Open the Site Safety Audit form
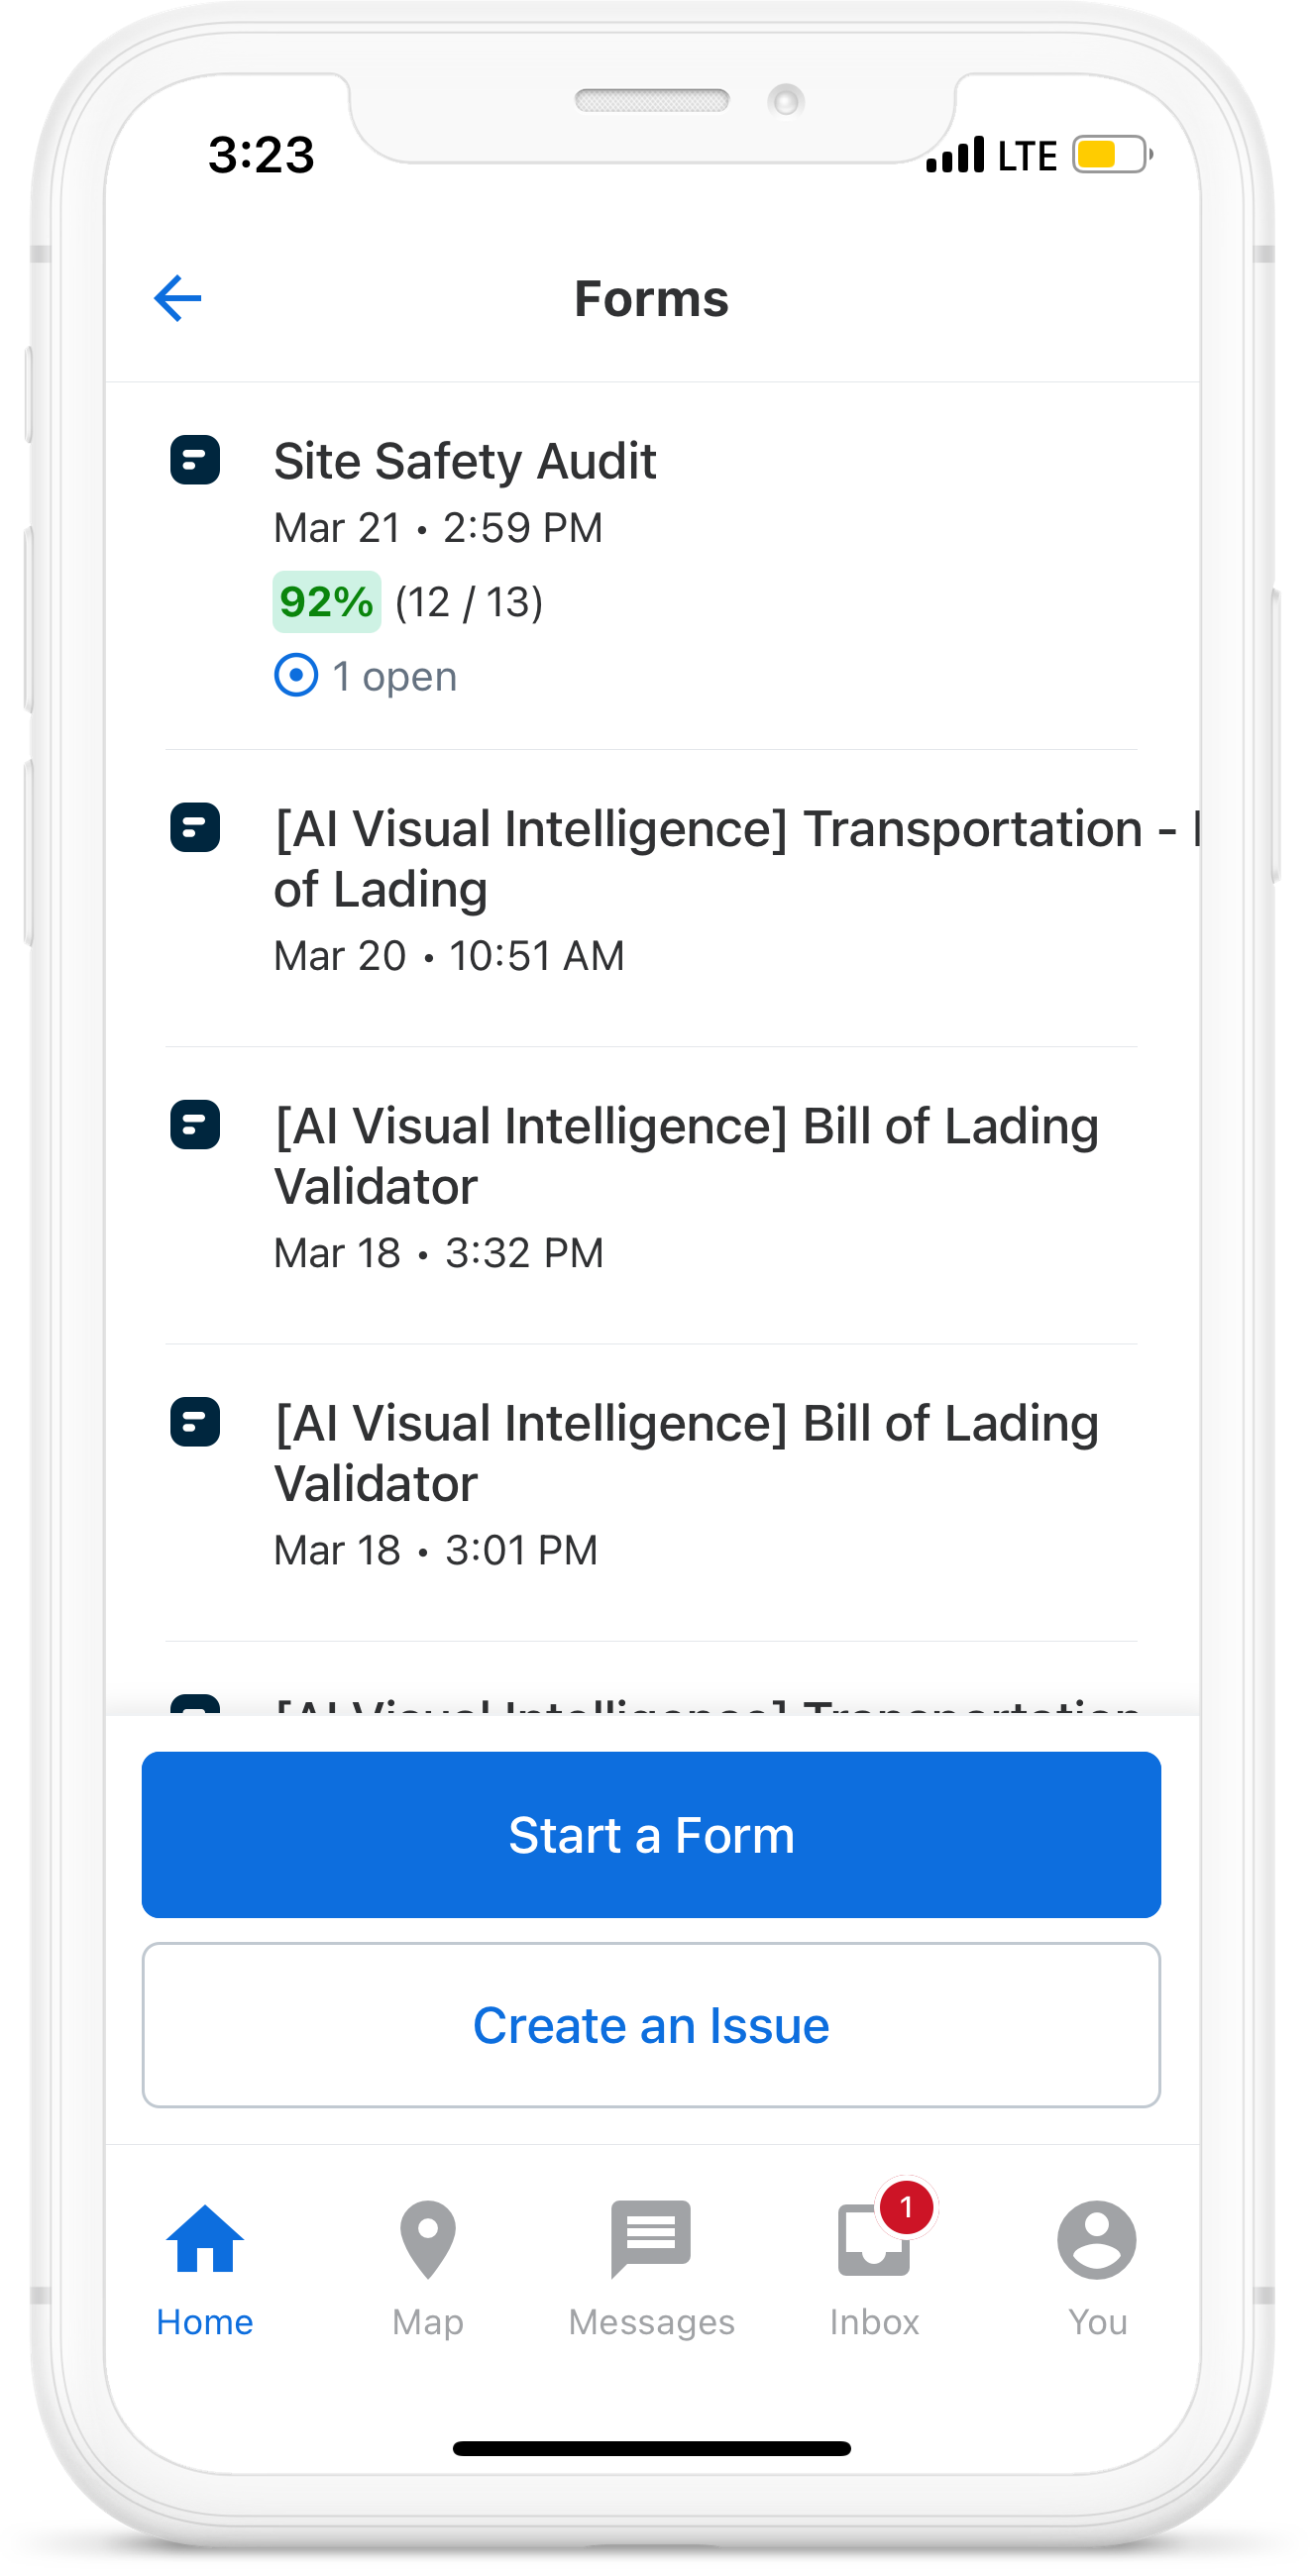The width and height of the screenshot is (1311, 2576). coord(465,462)
